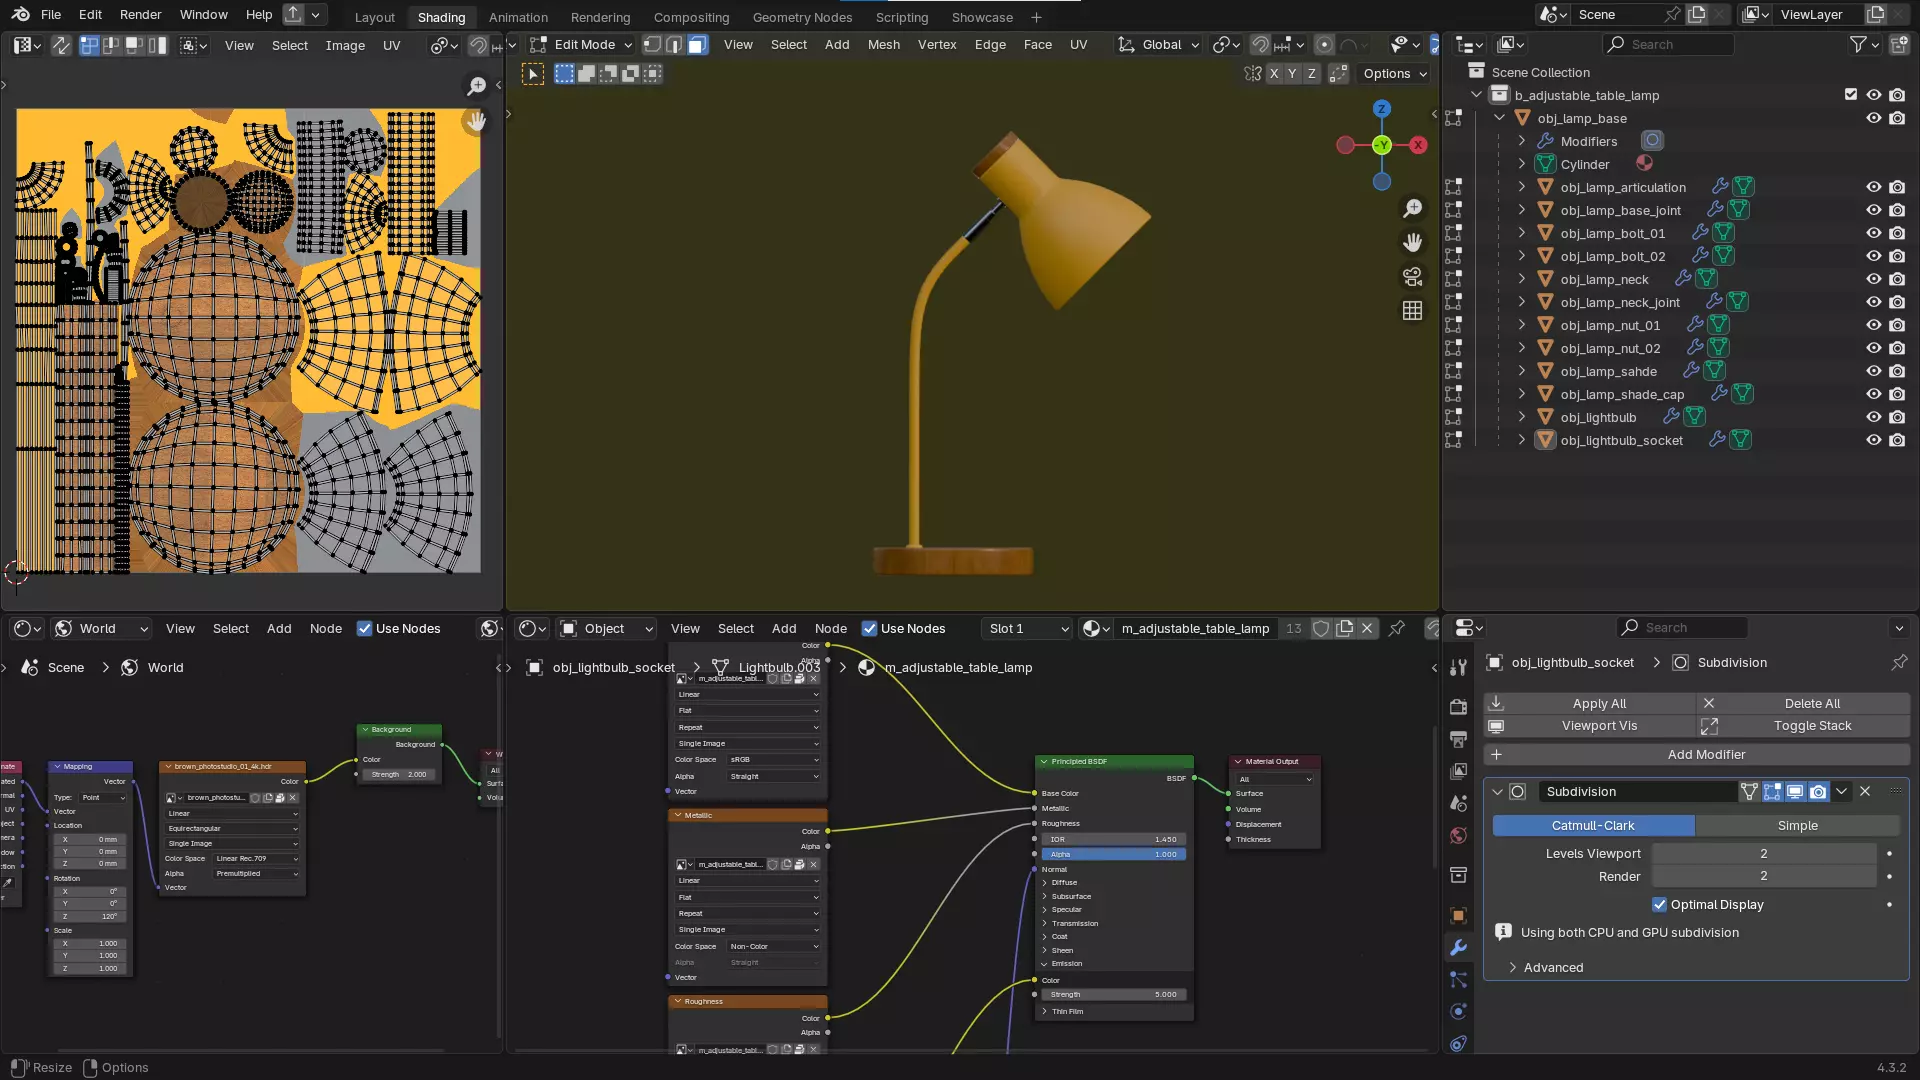The width and height of the screenshot is (1920, 1080).
Task: Hide obj_lamp_neck in viewport
Action: [1873, 279]
